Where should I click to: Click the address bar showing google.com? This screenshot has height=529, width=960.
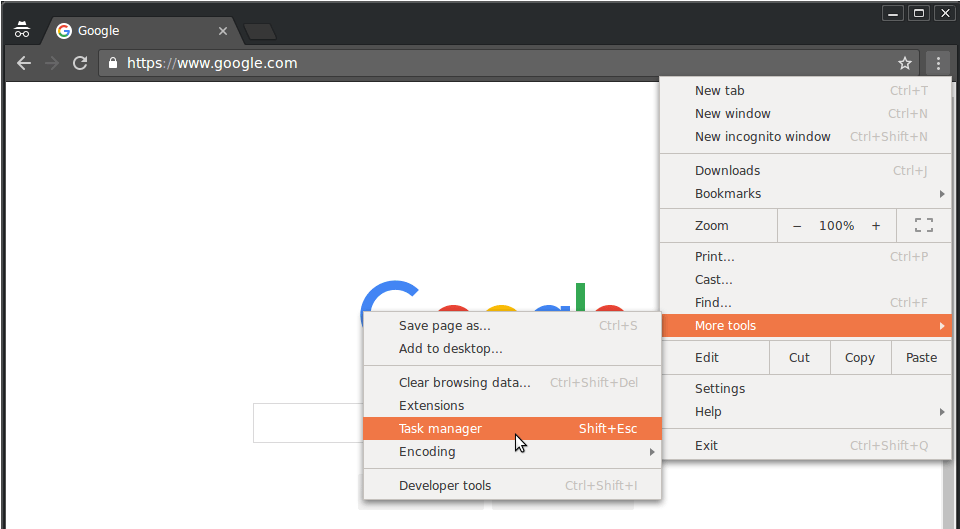pyautogui.click(x=500, y=63)
